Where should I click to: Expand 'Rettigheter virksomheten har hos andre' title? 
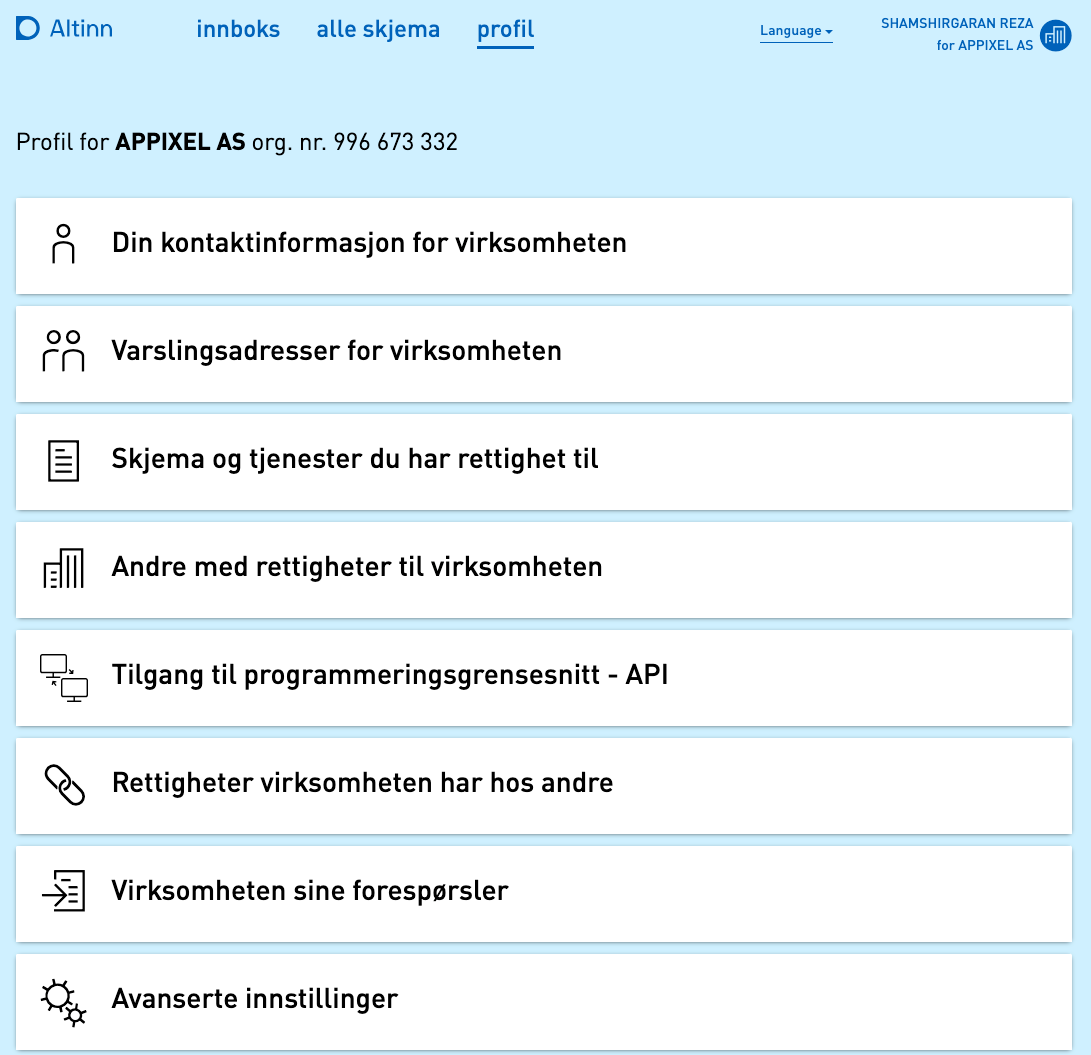(362, 782)
